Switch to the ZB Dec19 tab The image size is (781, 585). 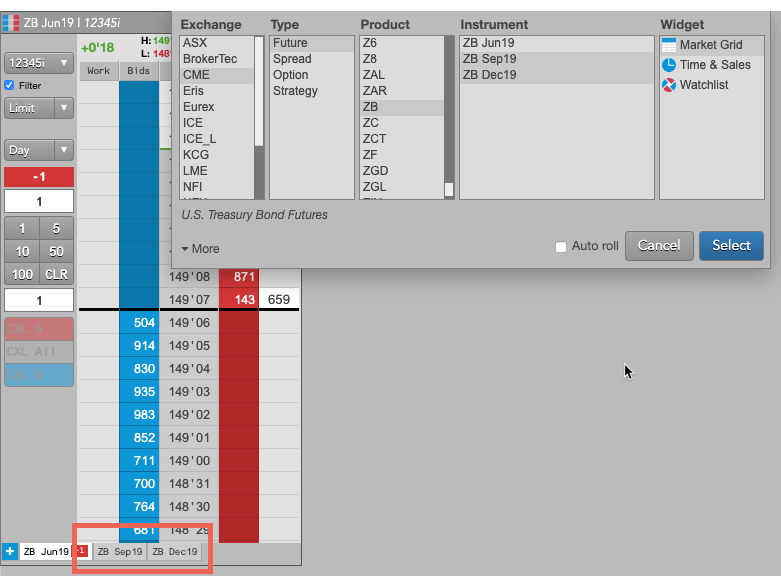click(175, 552)
